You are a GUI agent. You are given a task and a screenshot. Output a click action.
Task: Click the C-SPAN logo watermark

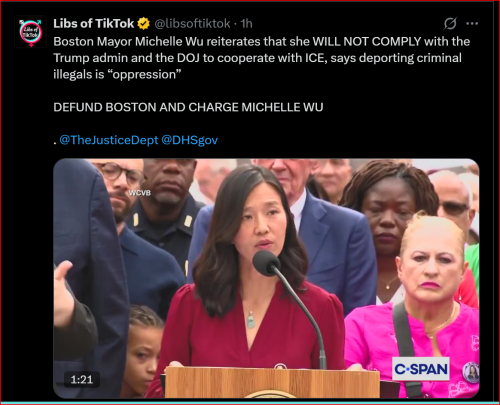click(x=421, y=369)
